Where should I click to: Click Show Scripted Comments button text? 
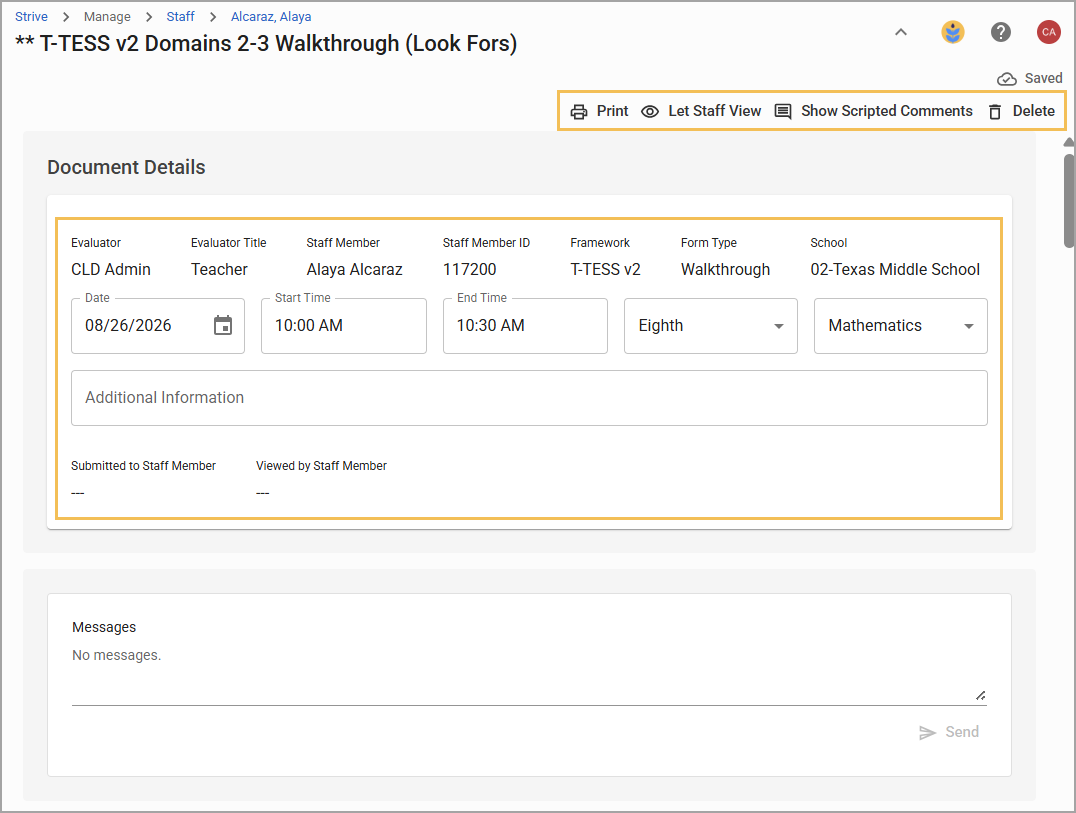[x=887, y=111]
